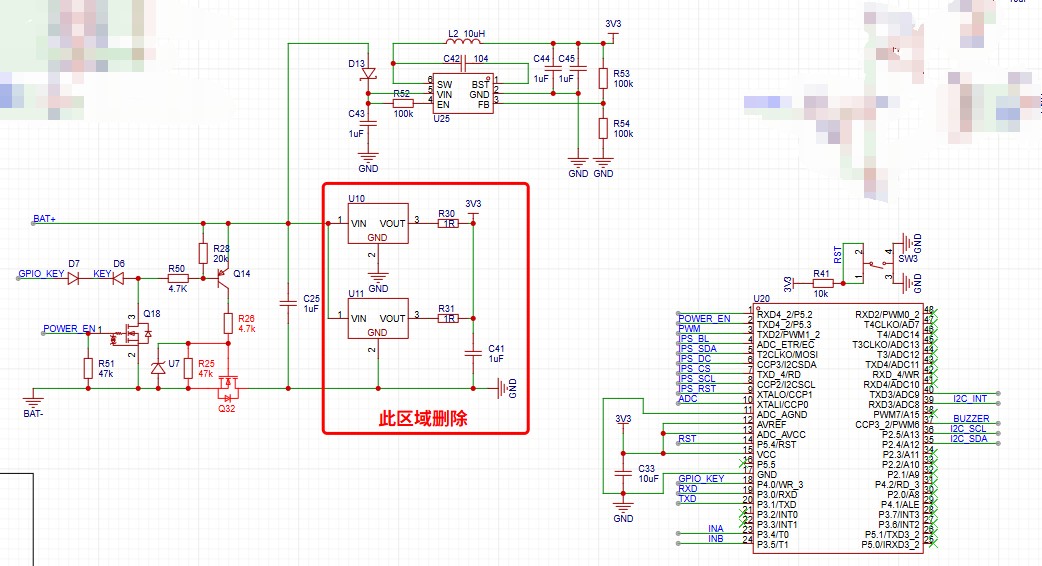This screenshot has width=1042, height=566.
Task: Select zener diode U7 symbol
Action: (158, 367)
